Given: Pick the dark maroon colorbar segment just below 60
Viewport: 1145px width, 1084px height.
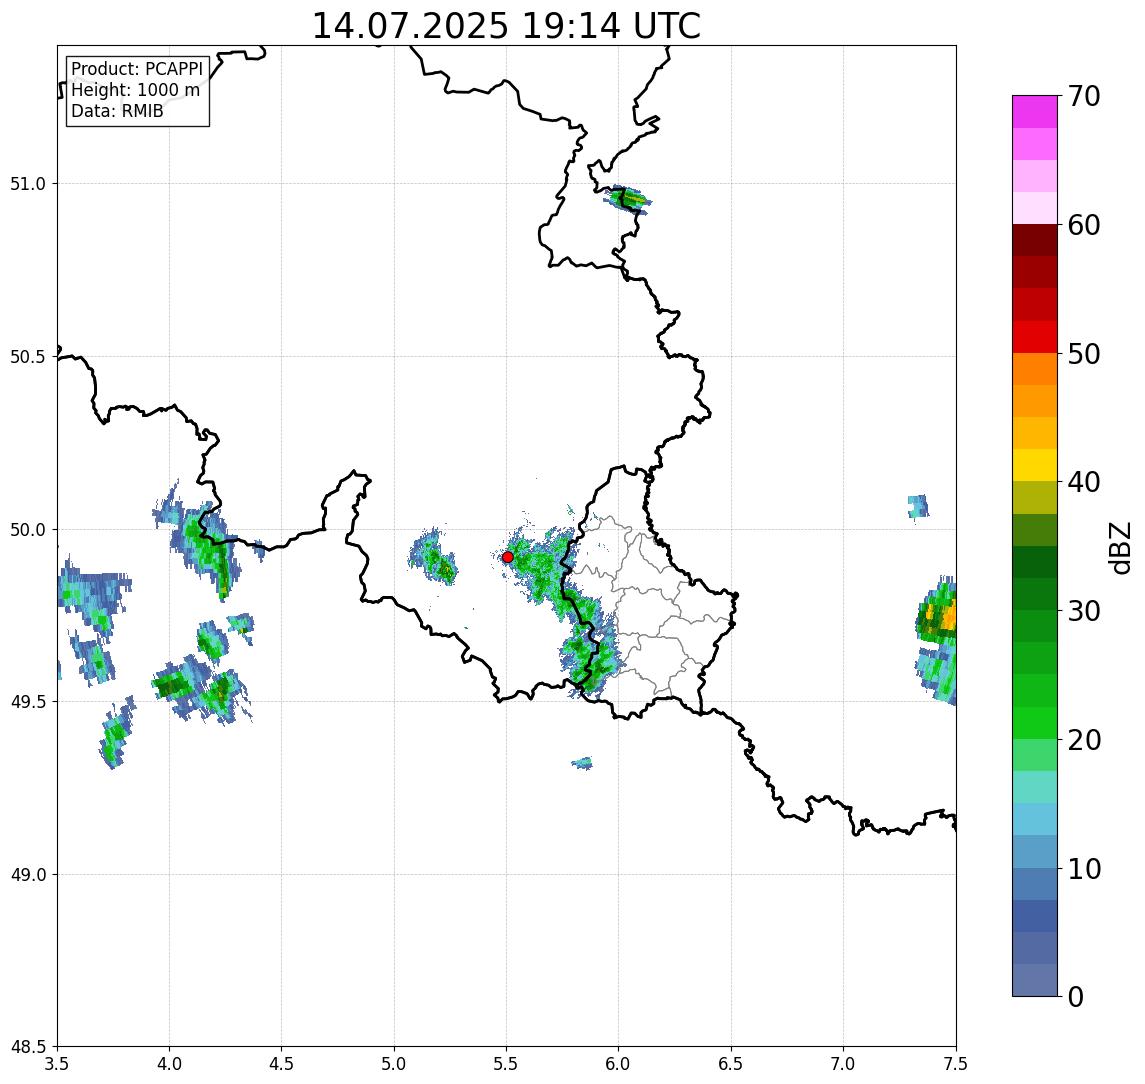Looking at the screenshot, I should pyautogui.click(x=1035, y=240).
